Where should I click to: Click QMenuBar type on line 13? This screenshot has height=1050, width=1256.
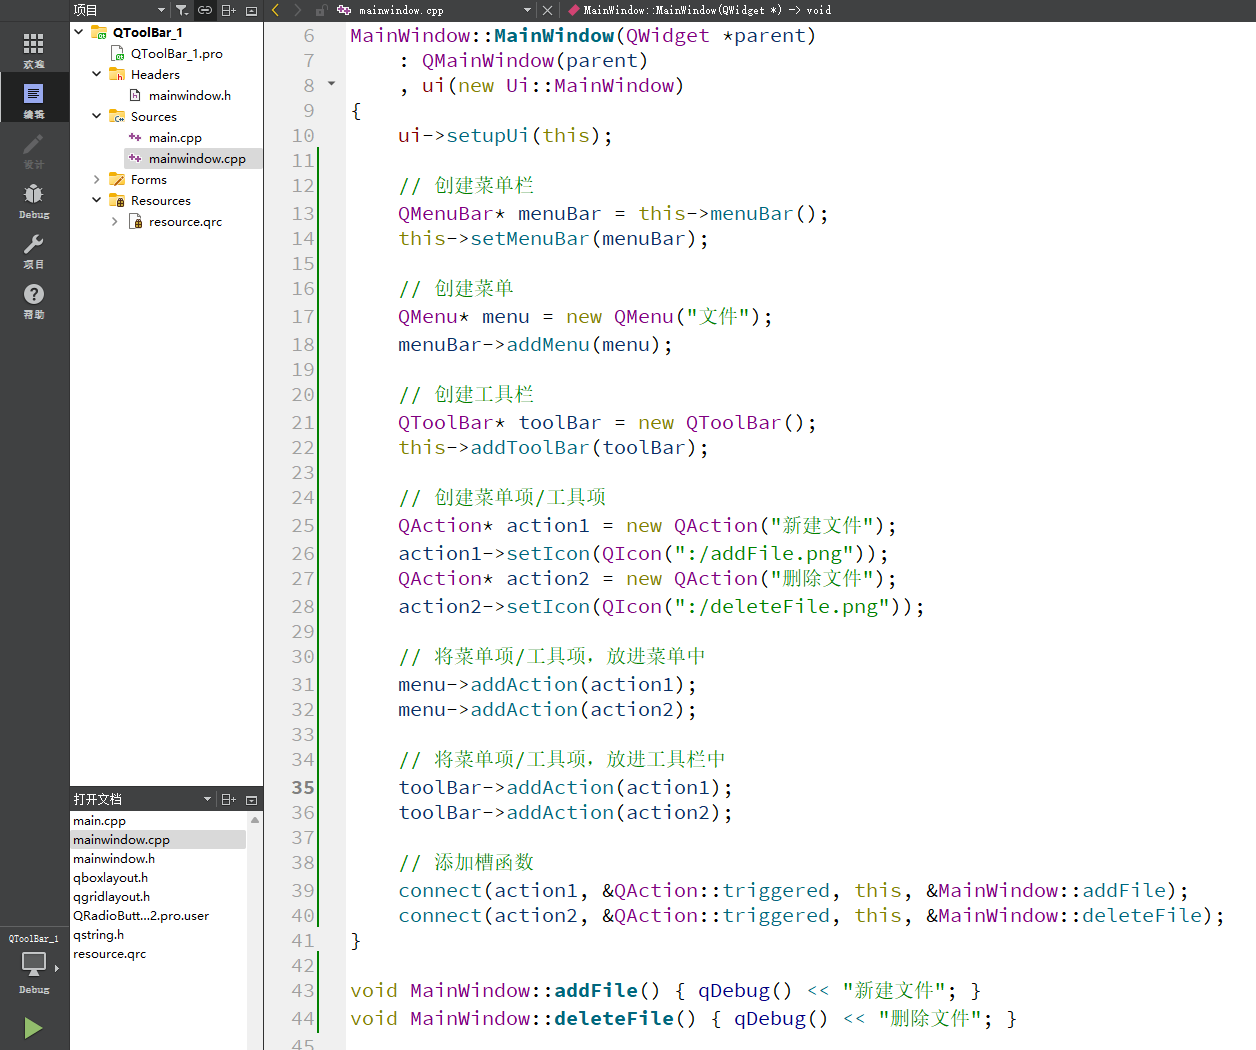446,213
